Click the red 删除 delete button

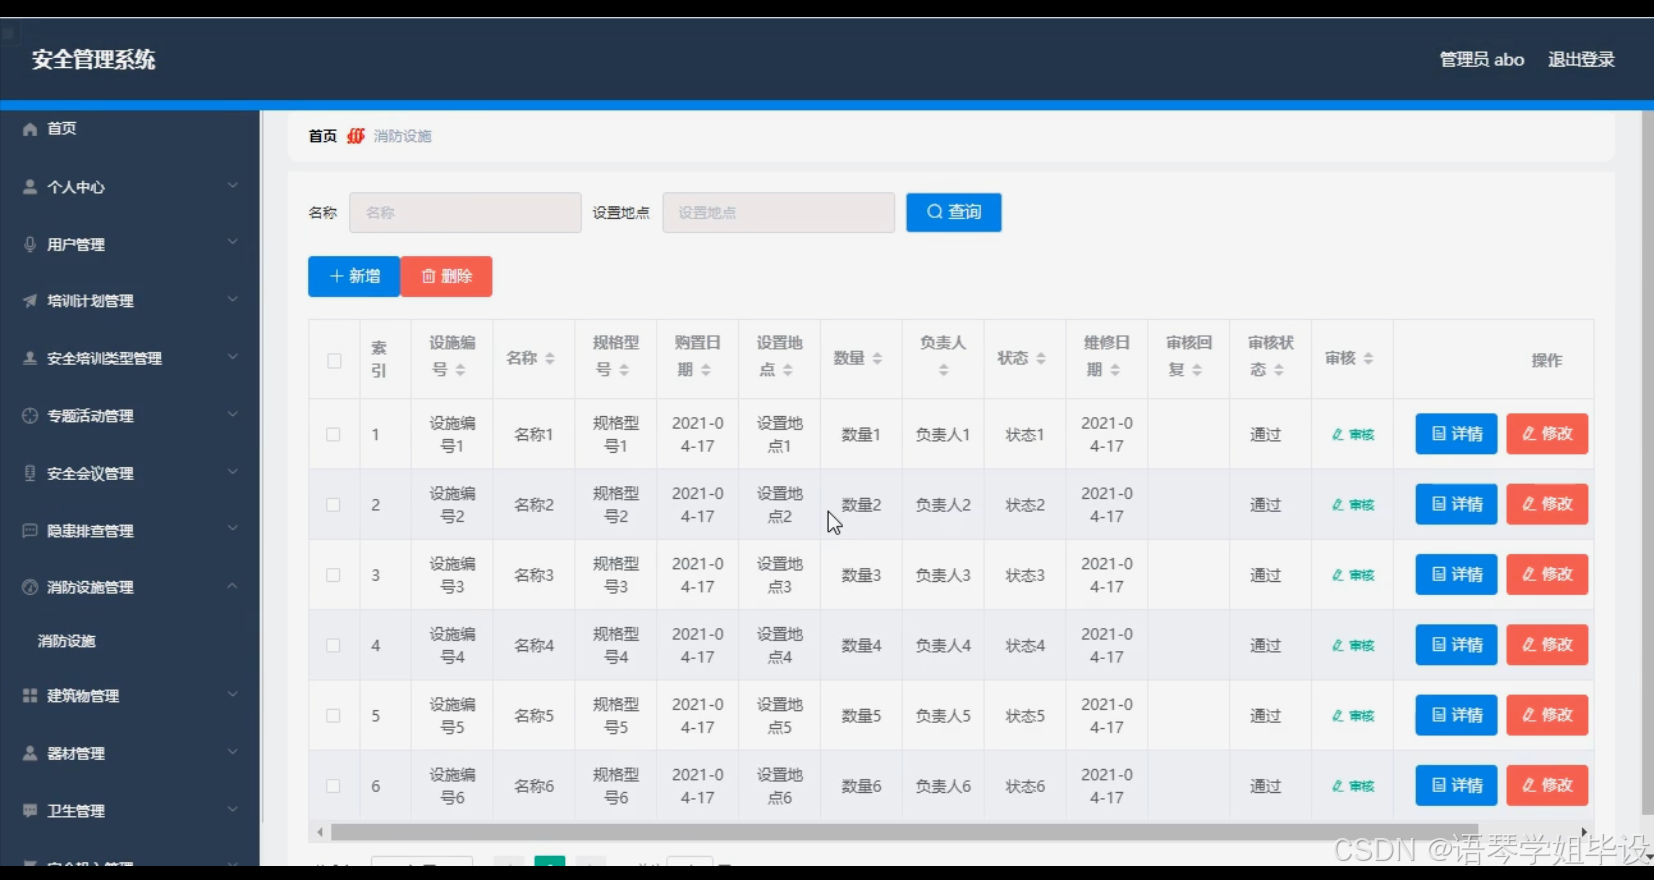[x=446, y=276]
